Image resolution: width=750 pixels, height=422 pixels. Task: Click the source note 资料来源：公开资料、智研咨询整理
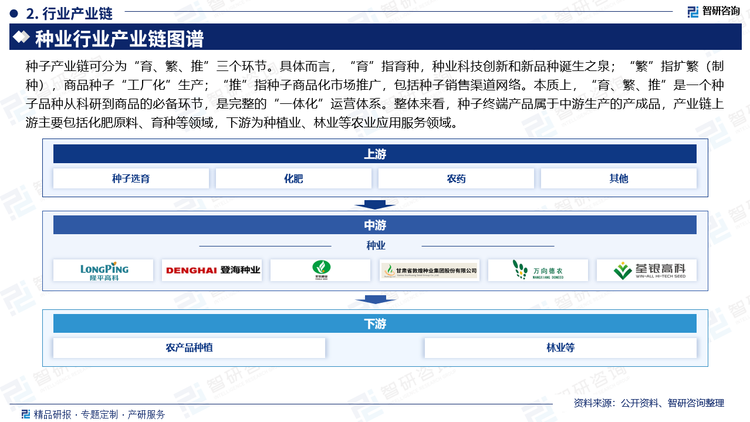pos(649,403)
